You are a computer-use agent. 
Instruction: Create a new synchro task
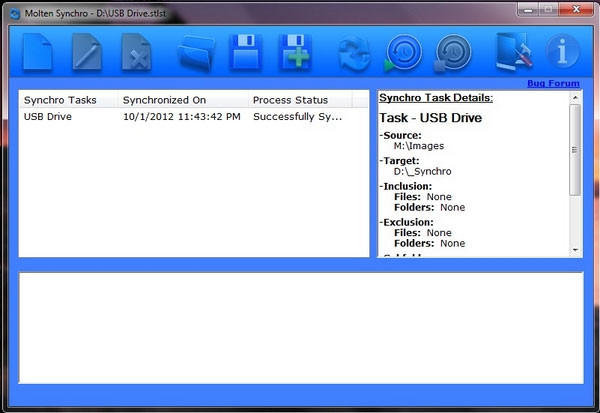pyautogui.click(x=37, y=52)
